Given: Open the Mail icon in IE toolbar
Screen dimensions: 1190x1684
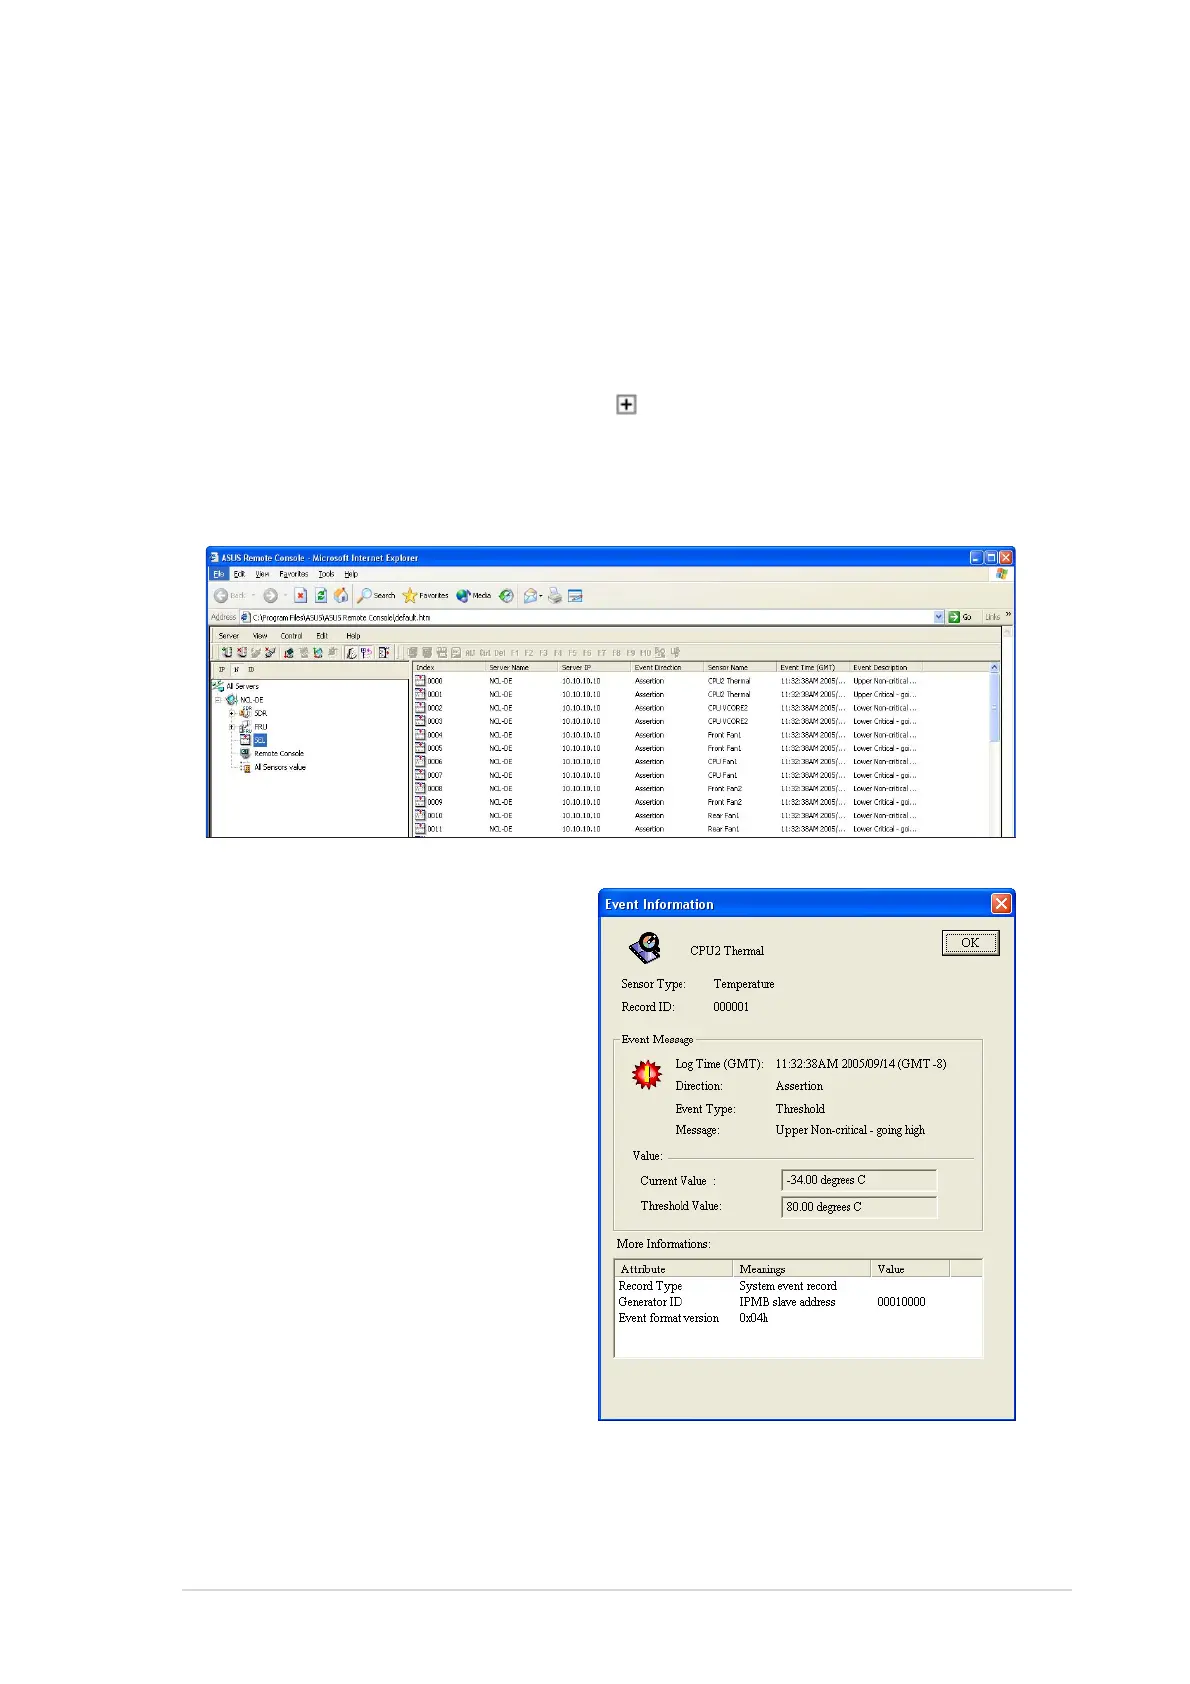Looking at the screenshot, I should (531, 595).
